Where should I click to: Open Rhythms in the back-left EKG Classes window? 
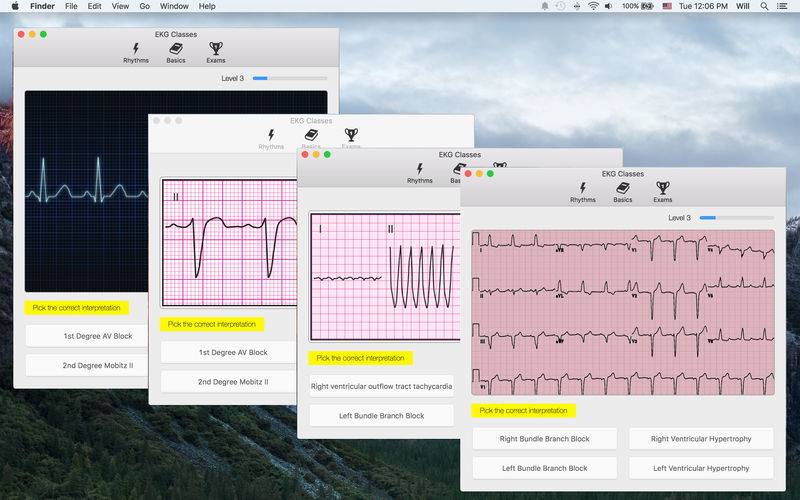click(x=136, y=53)
